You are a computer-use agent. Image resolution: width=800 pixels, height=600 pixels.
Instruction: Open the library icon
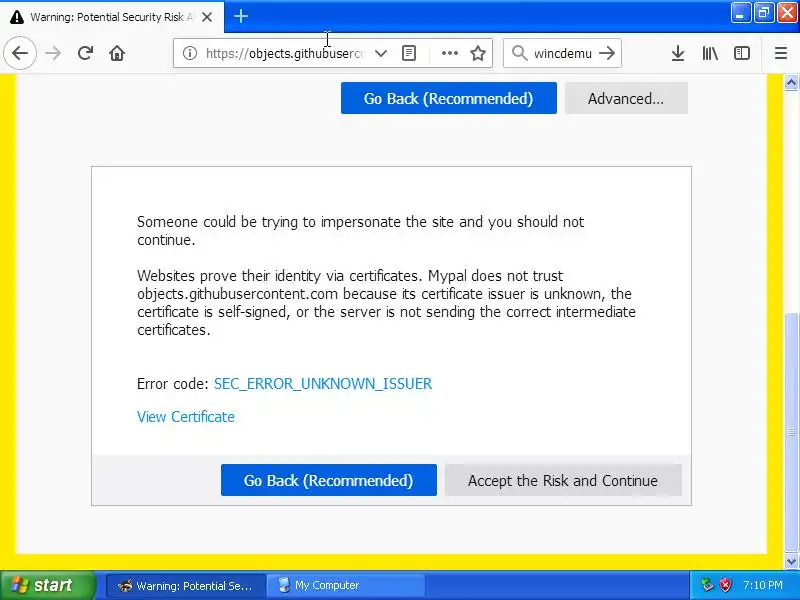pos(710,53)
